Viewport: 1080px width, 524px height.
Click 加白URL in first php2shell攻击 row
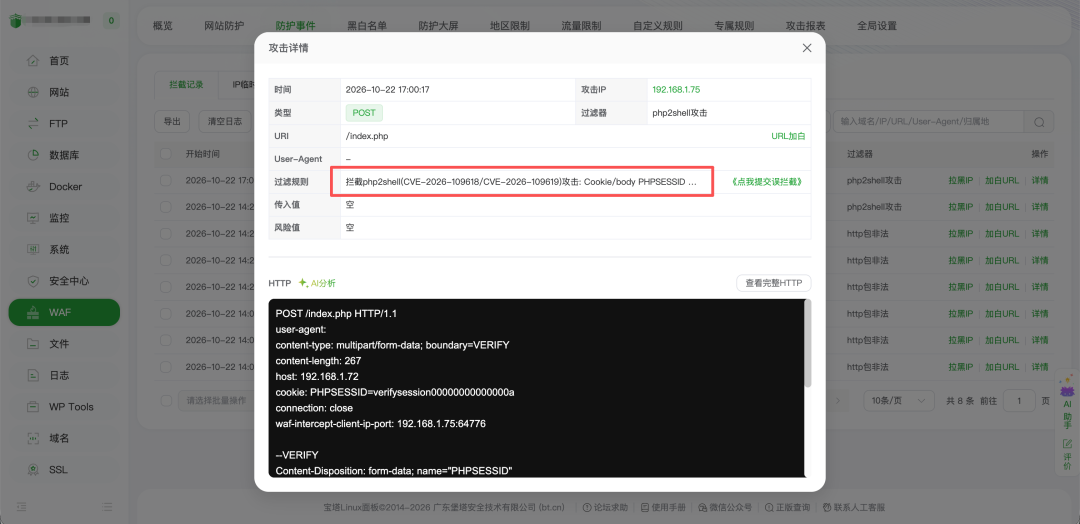click(x=1001, y=180)
